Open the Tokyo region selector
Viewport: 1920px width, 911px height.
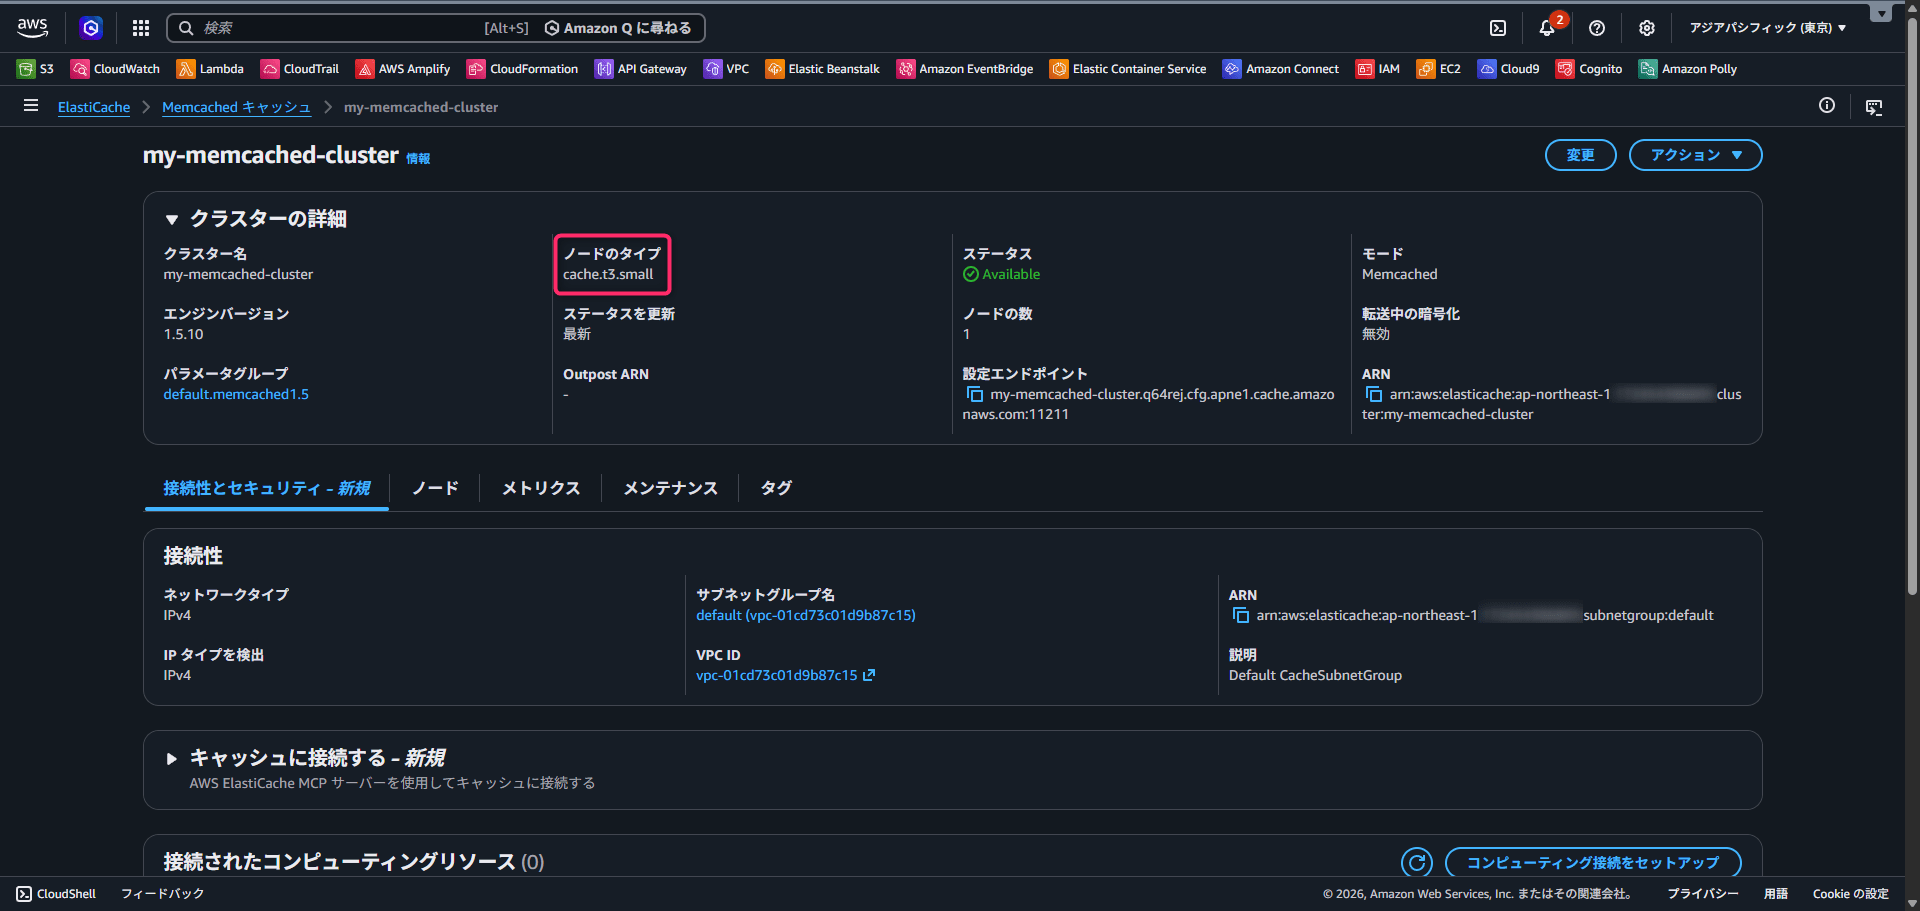pos(1767,28)
